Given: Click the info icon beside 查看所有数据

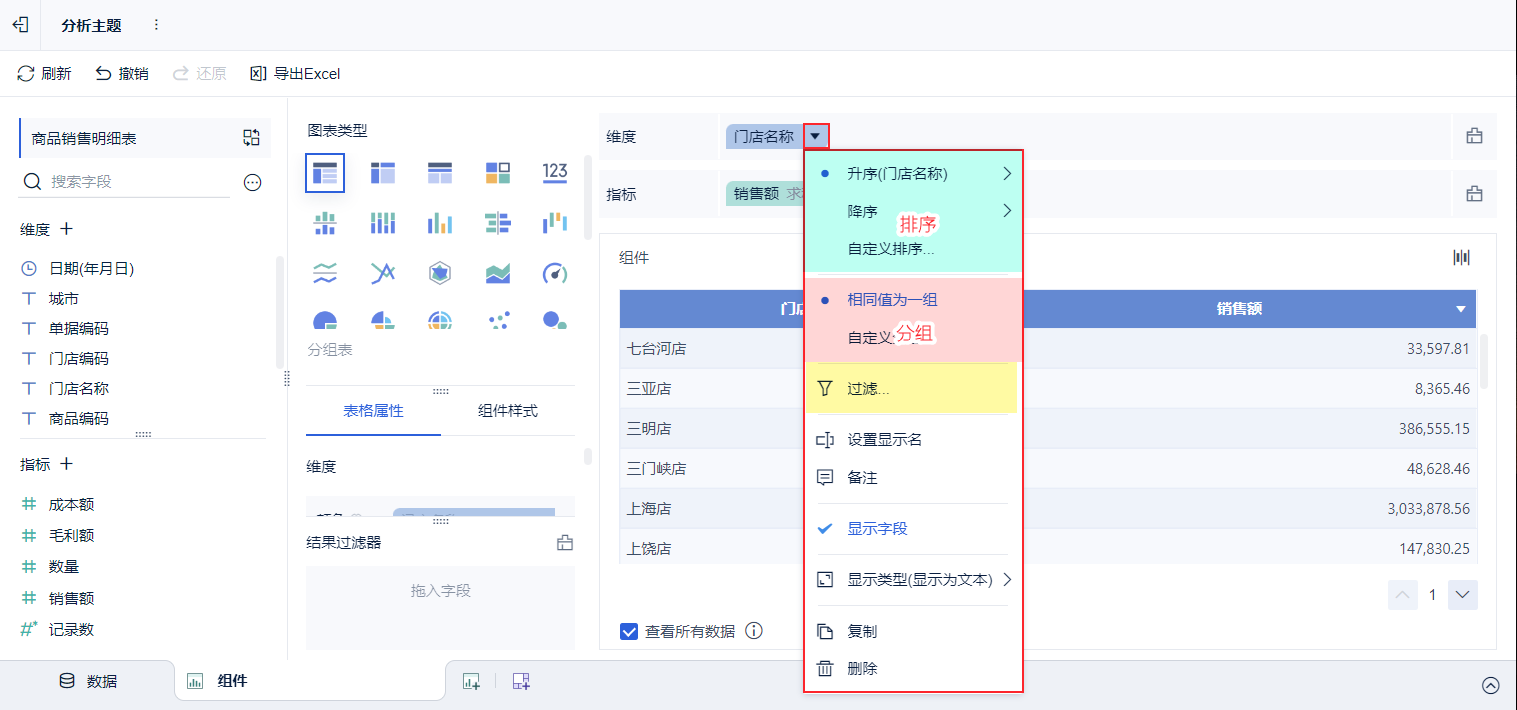Looking at the screenshot, I should coord(755,631).
